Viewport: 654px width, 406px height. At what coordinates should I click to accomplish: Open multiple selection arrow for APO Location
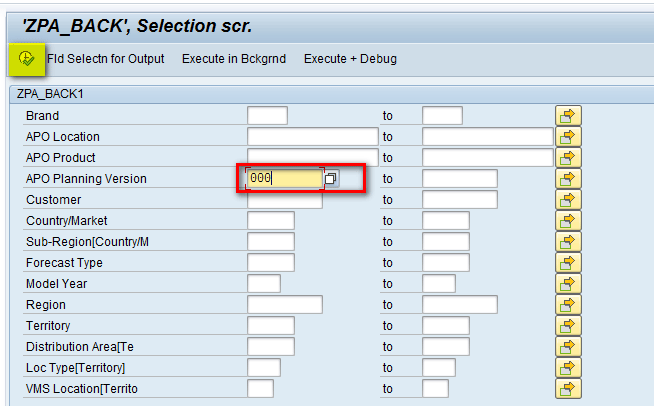coord(568,137)
